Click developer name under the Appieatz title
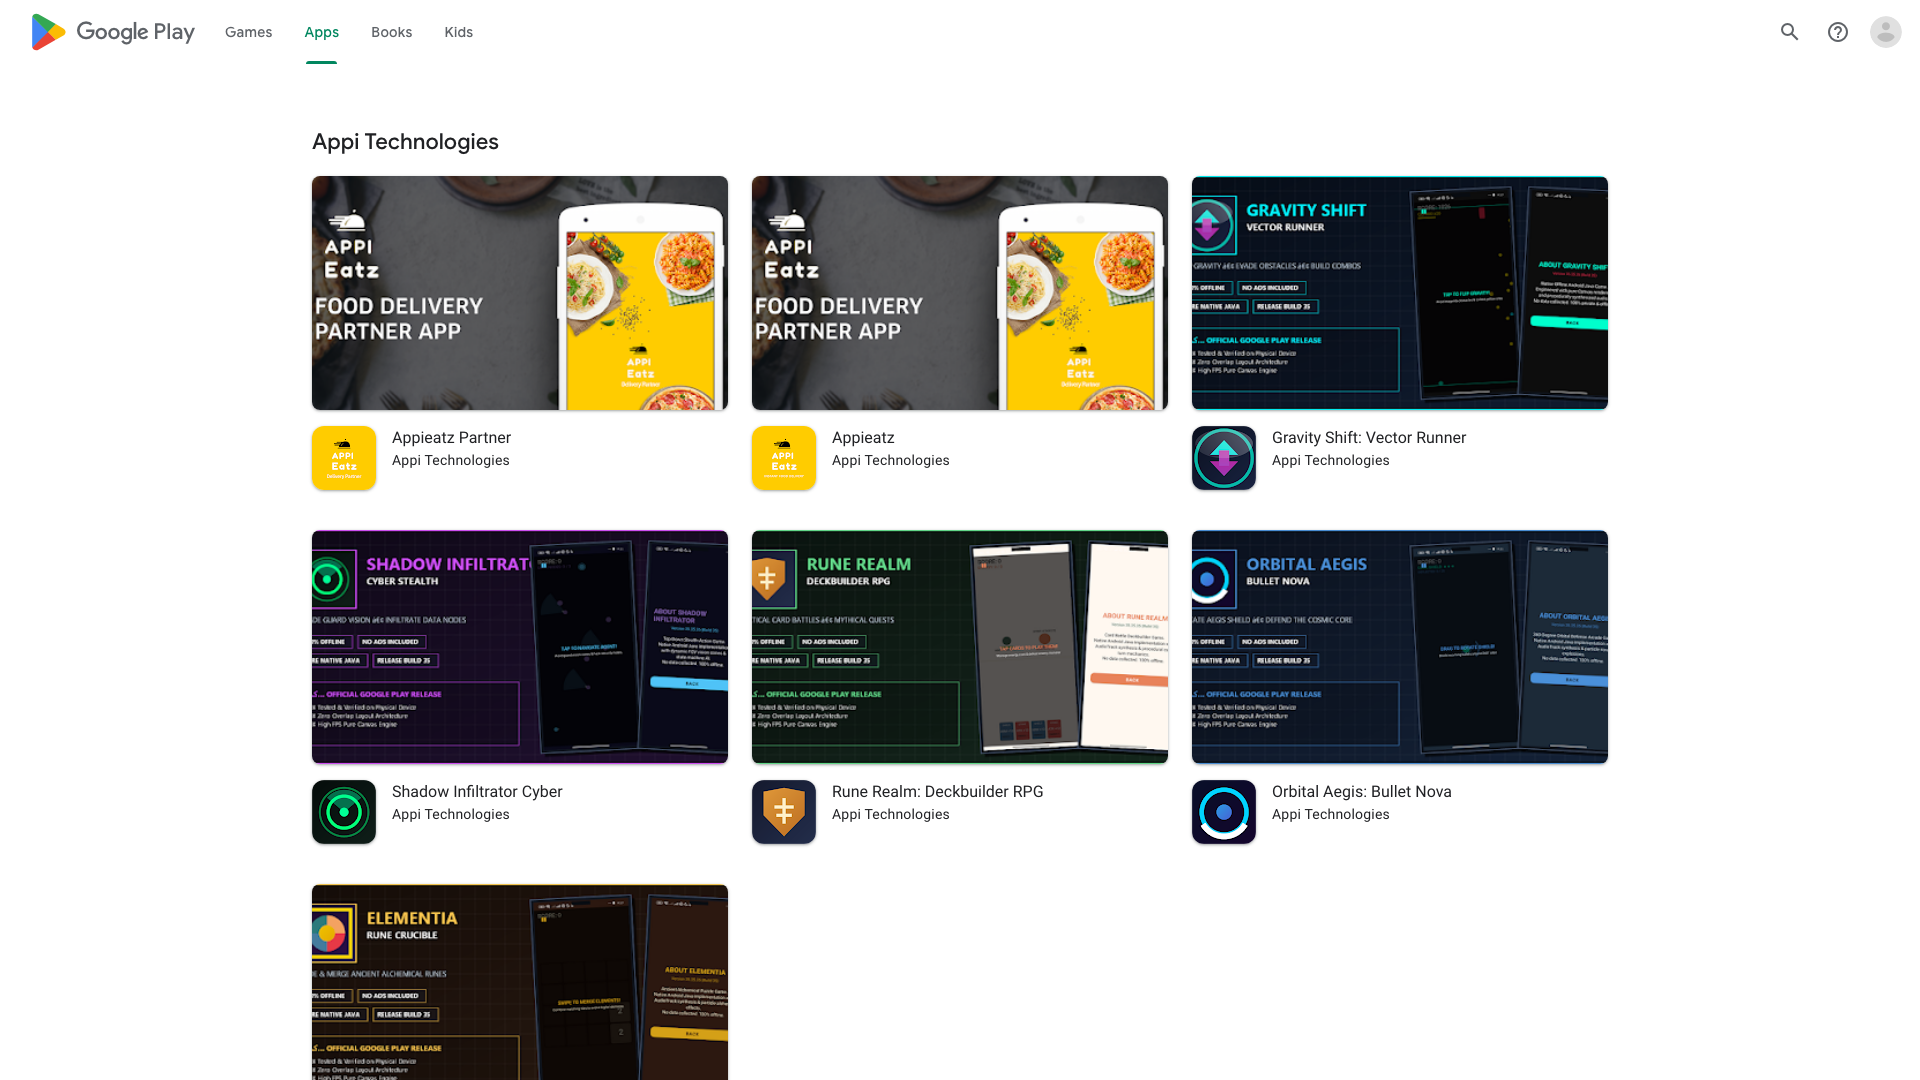This screenshot has width=1920, height=1080. click(890, 461)
